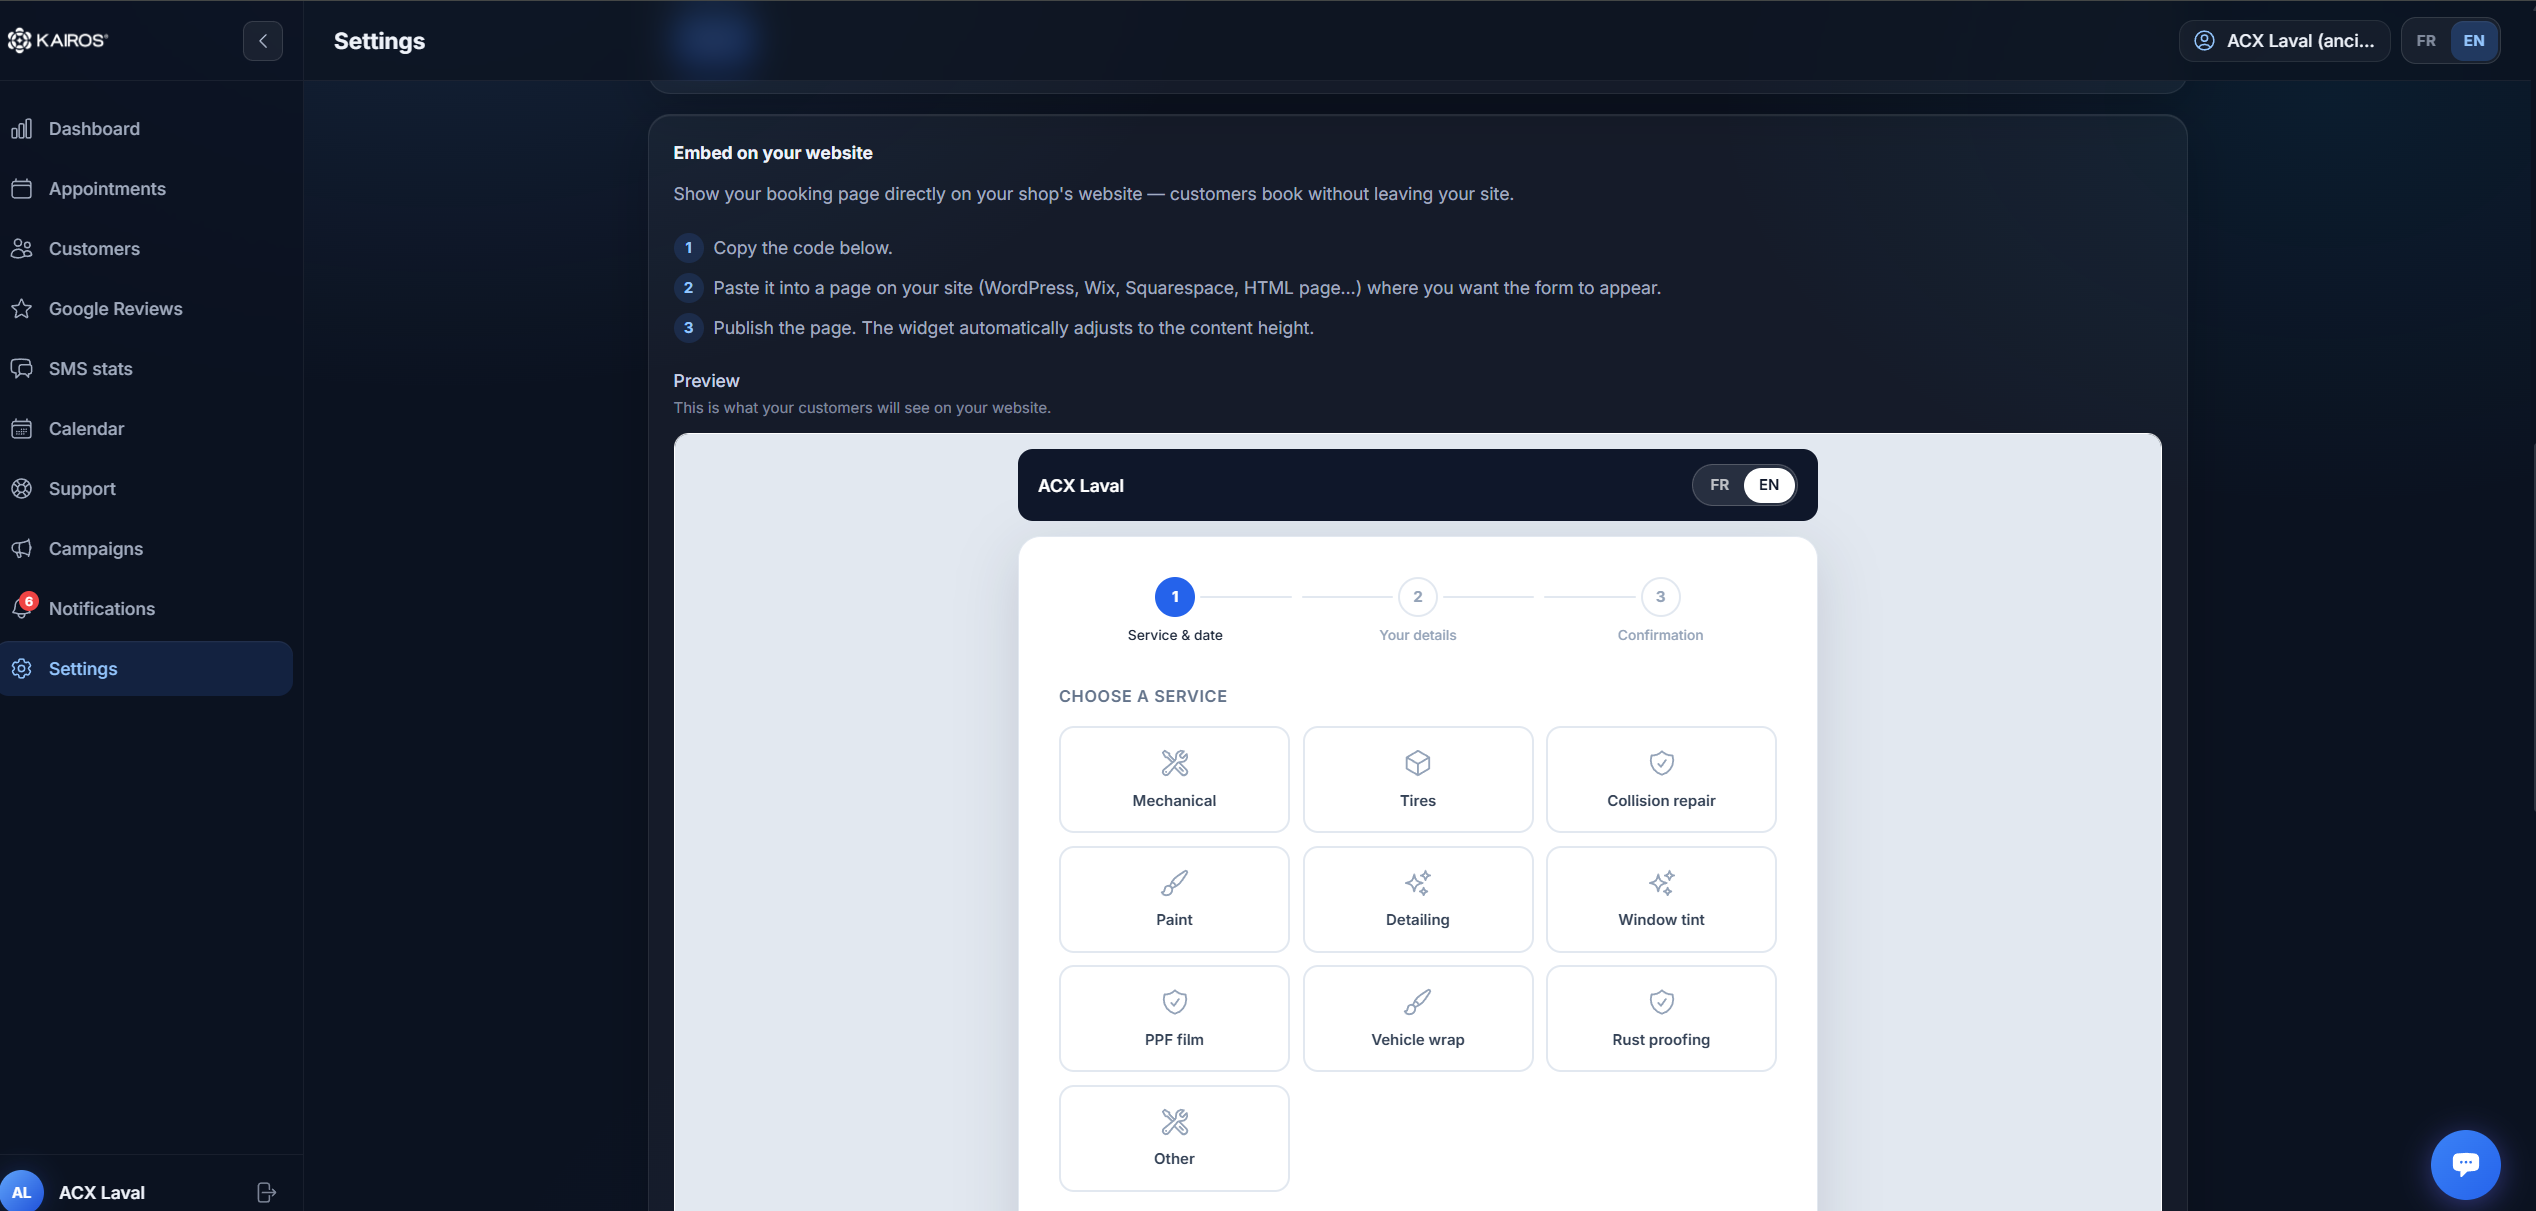Click the logout icon next to ACX Laval
Image resolution: width=2536 pixels, height=1211 pixels.
[266, 1192]
